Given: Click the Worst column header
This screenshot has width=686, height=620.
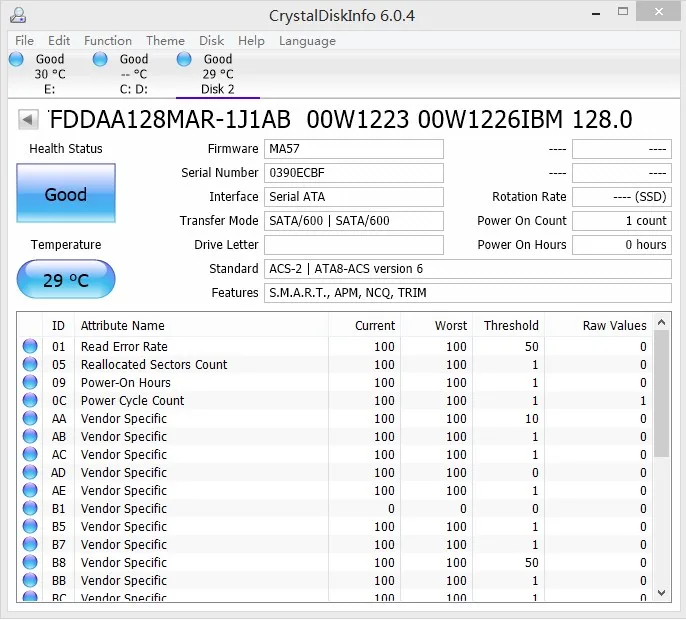Looking at the screenshot, I should (436, 326).
